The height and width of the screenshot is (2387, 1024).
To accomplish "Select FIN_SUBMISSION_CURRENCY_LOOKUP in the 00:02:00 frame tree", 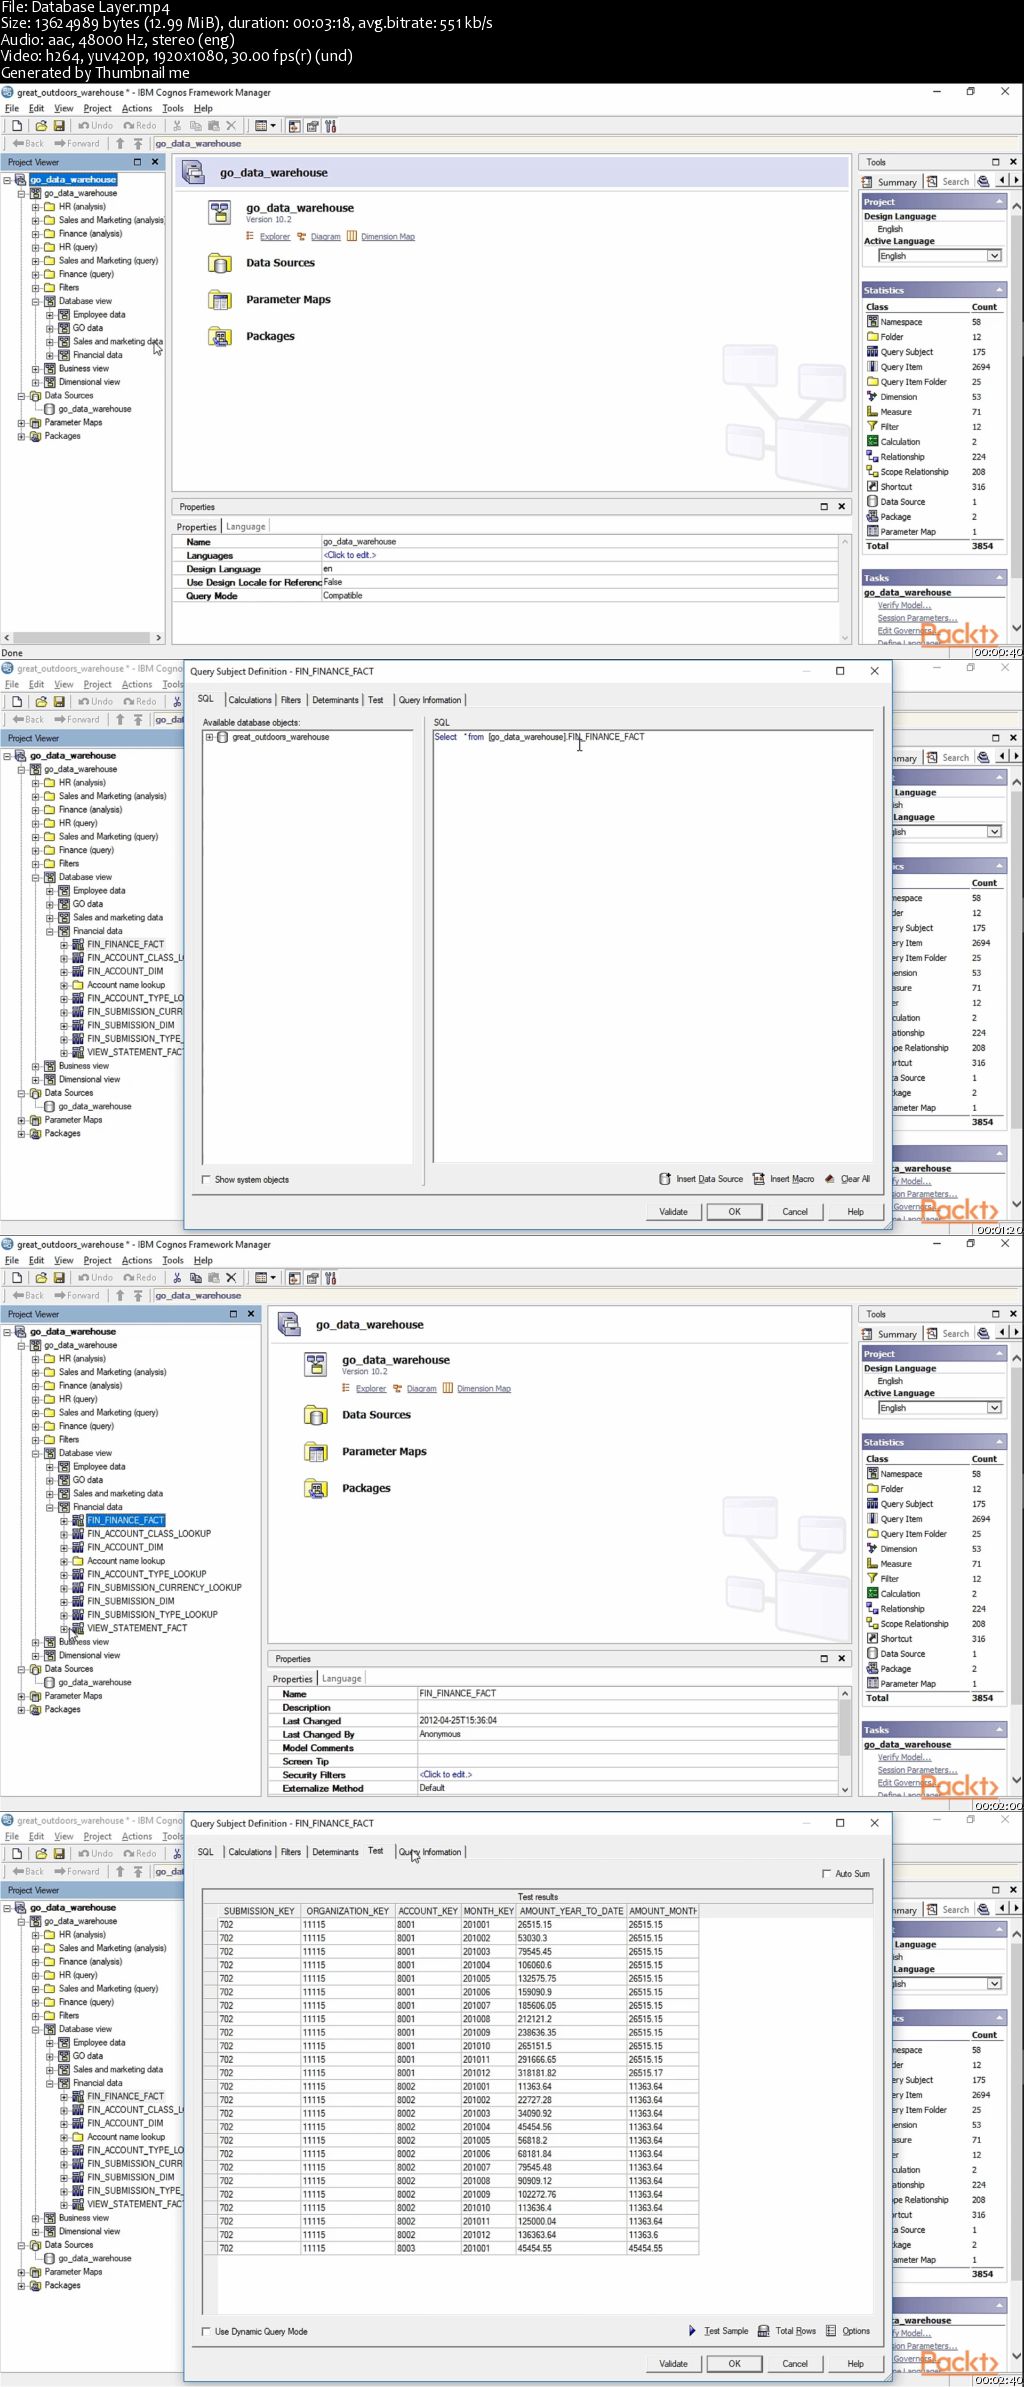I will click(164, 1587).
